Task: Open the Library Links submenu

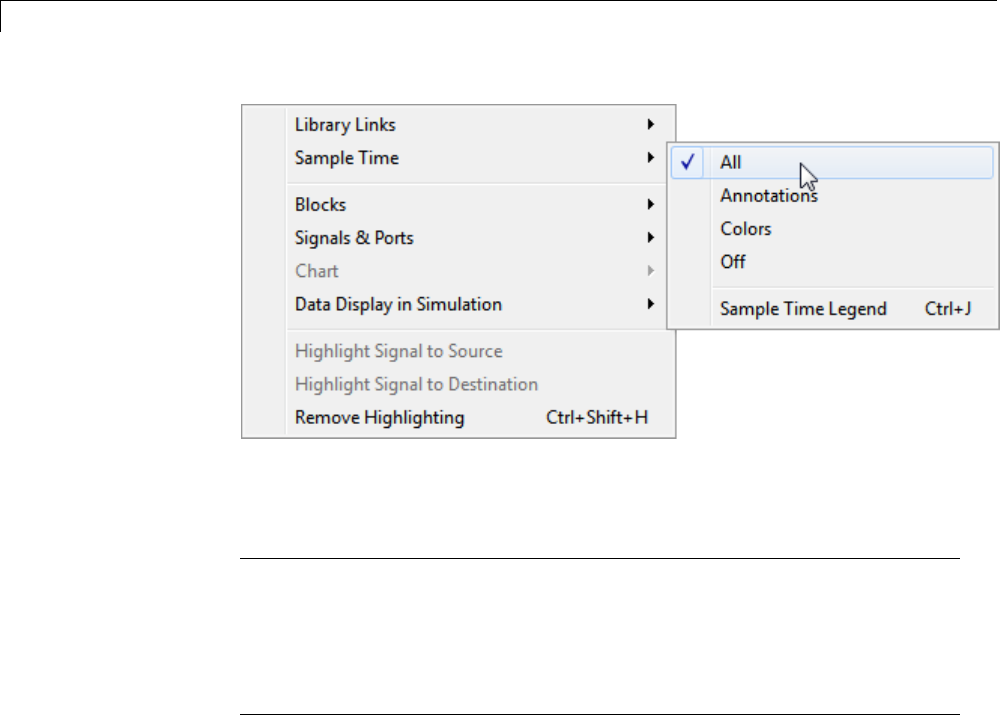Action: (x=345, y=125)
